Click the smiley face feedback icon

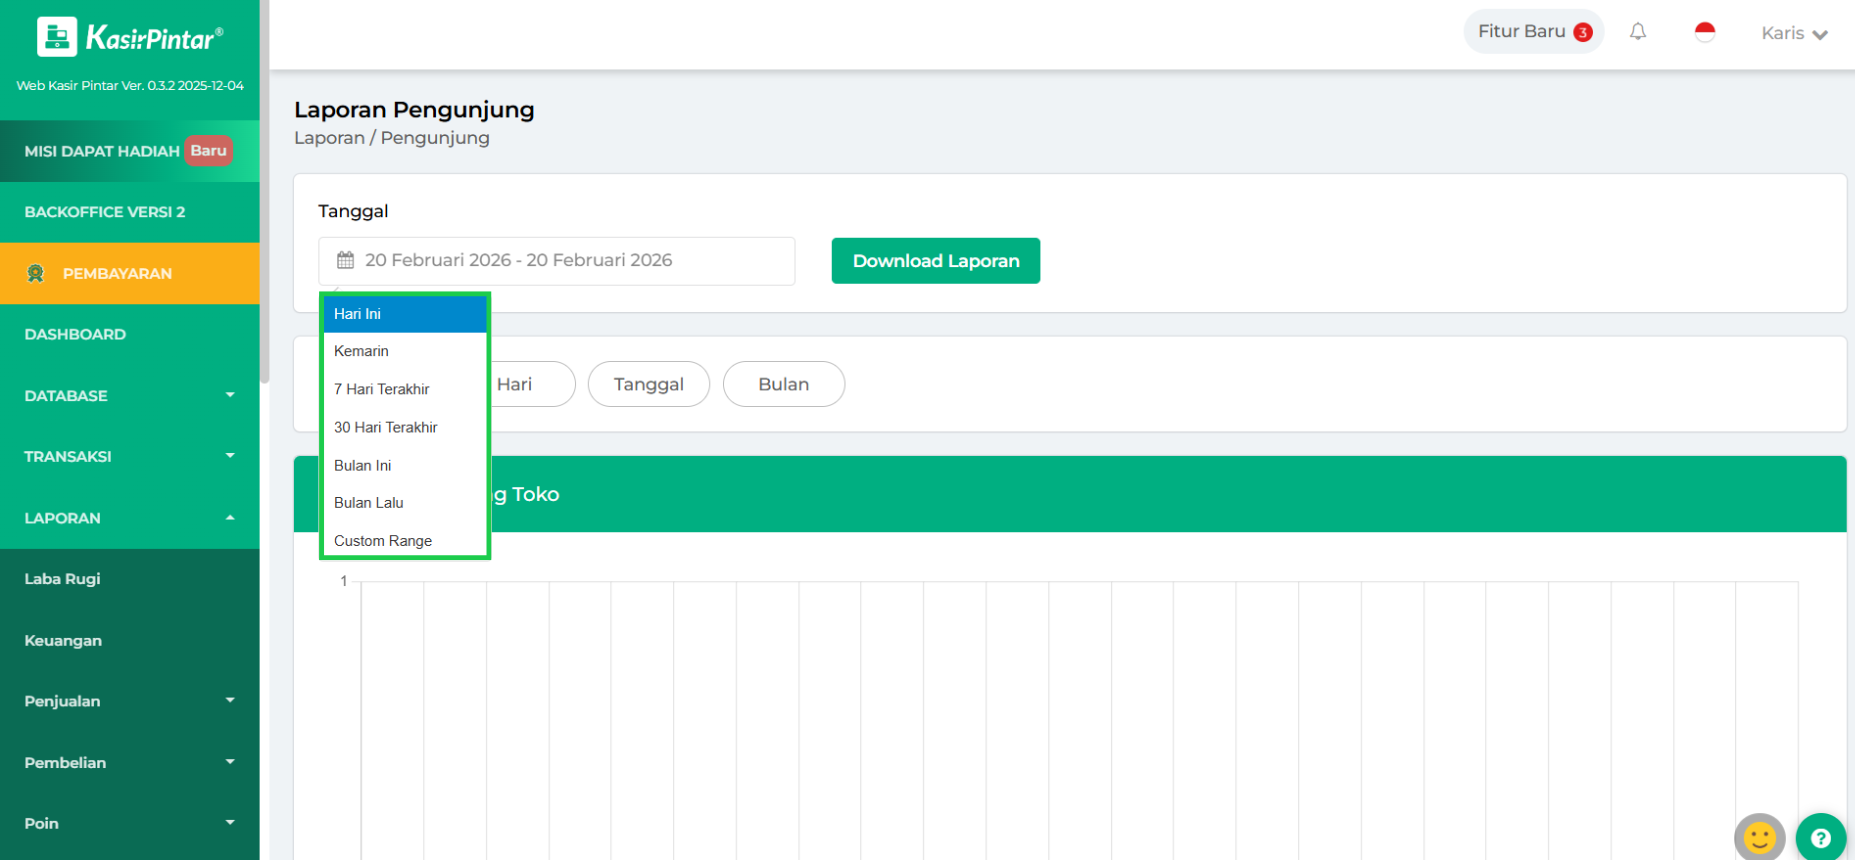point(1759,838)
